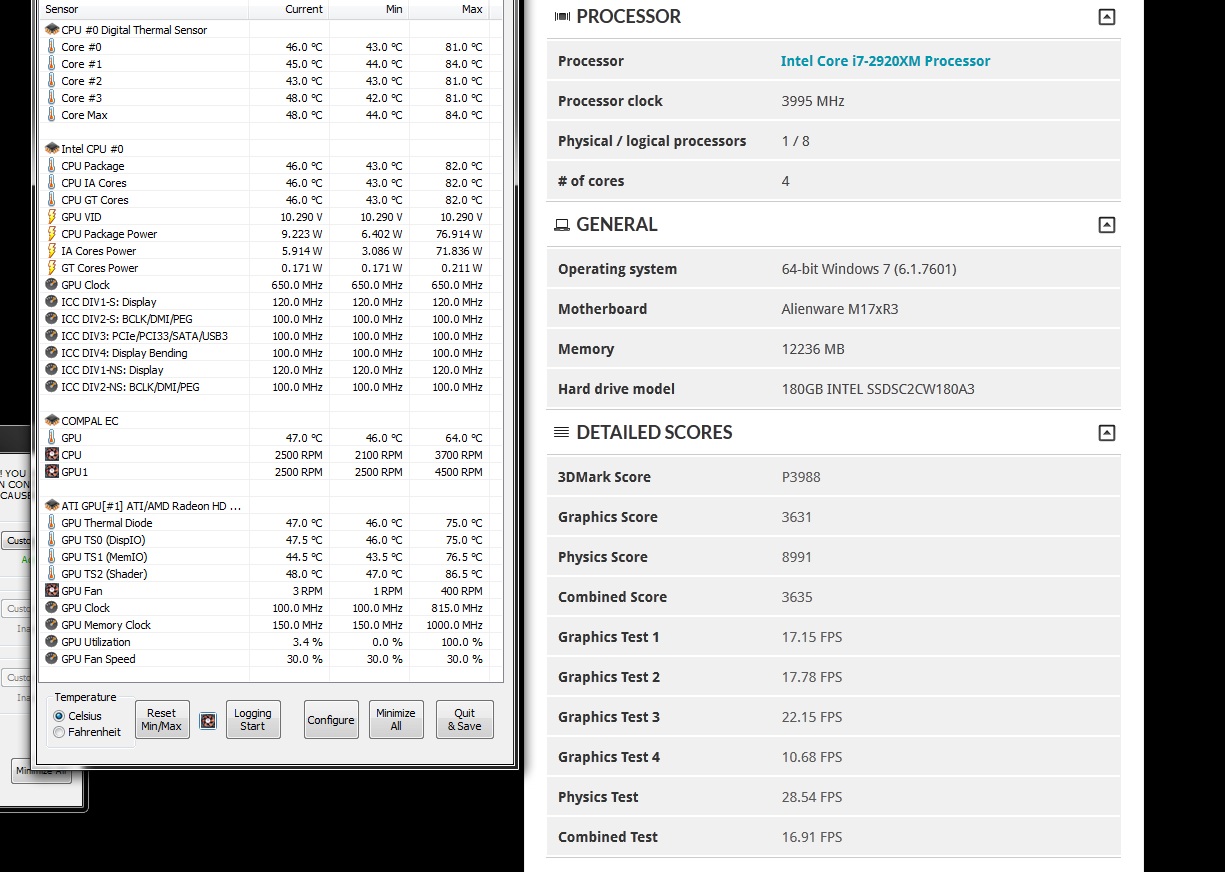This screenshot has width=1225, height=872.
Task: Click the clock icon beside ICC DIV1-S: Display
Action: (52, 302)
